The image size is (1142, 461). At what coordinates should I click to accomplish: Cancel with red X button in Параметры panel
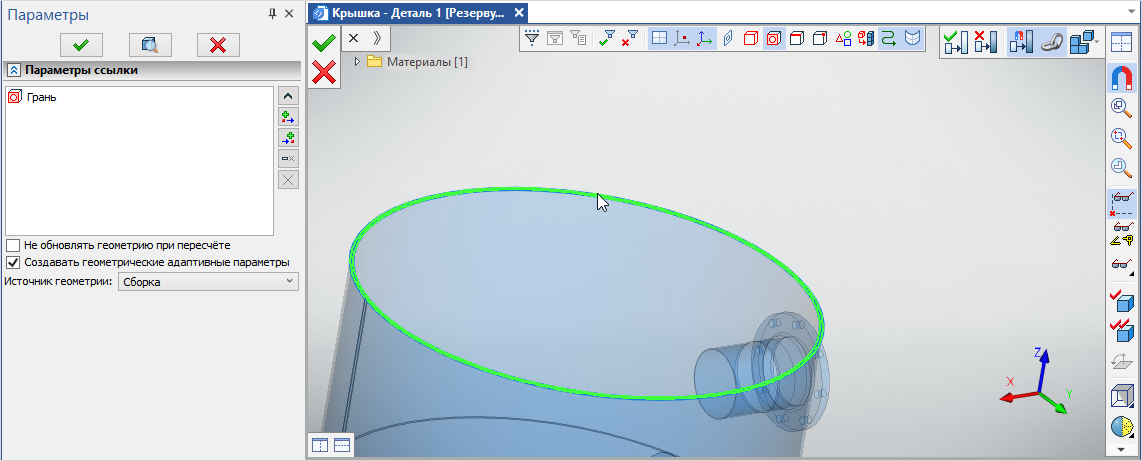pyautogui.click(x=218, y=44)
